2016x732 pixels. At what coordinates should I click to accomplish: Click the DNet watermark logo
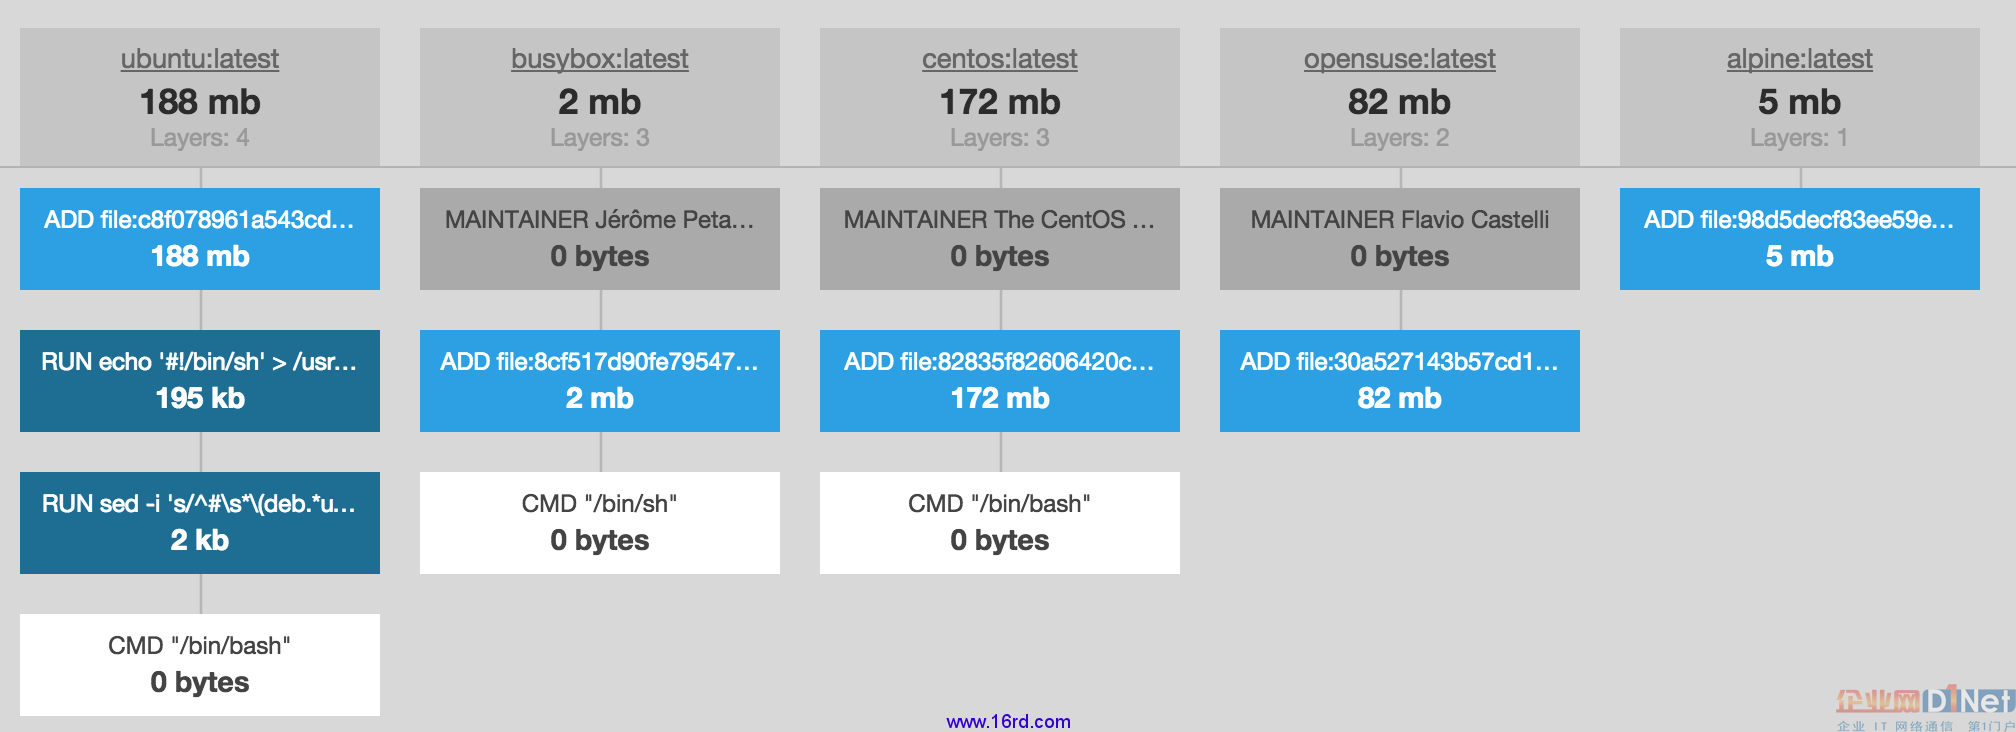coord(1924,706)
